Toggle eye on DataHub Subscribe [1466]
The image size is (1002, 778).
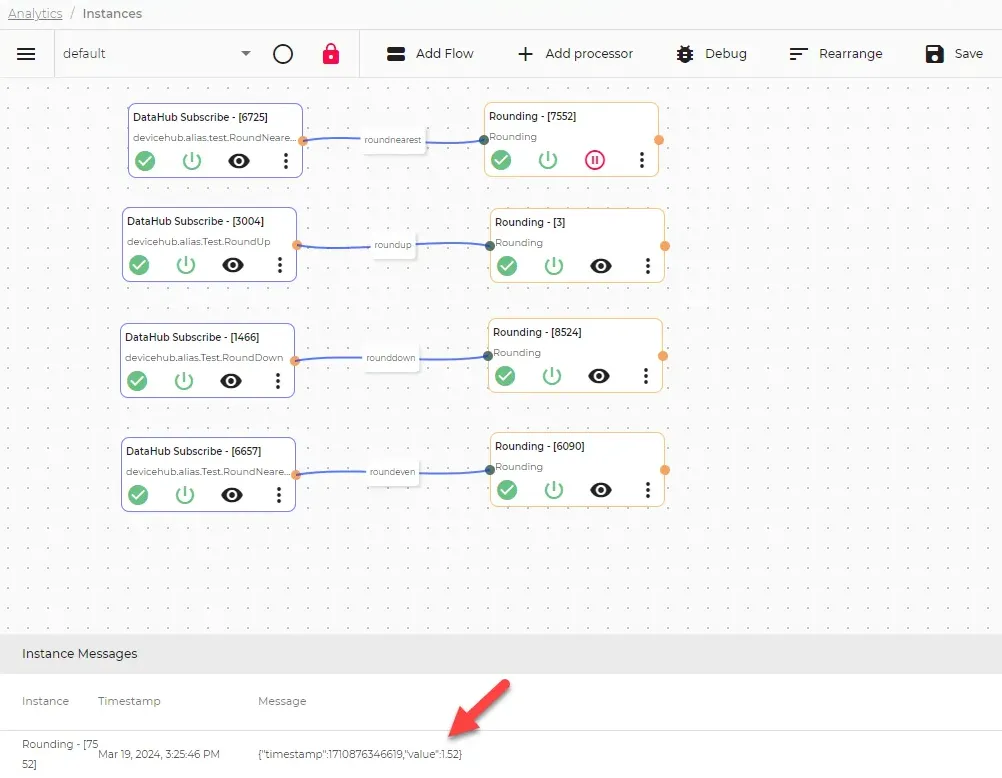click(231, 381)
